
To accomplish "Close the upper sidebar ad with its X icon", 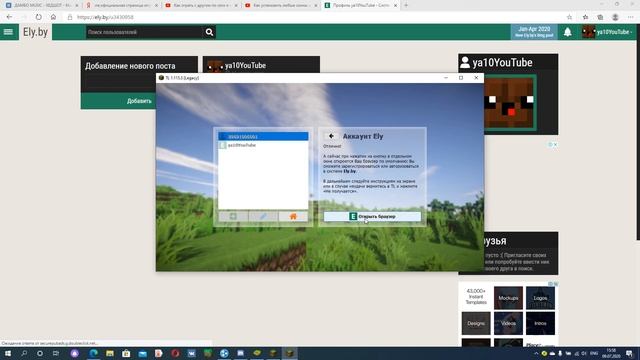I will (x=555, y=144).
